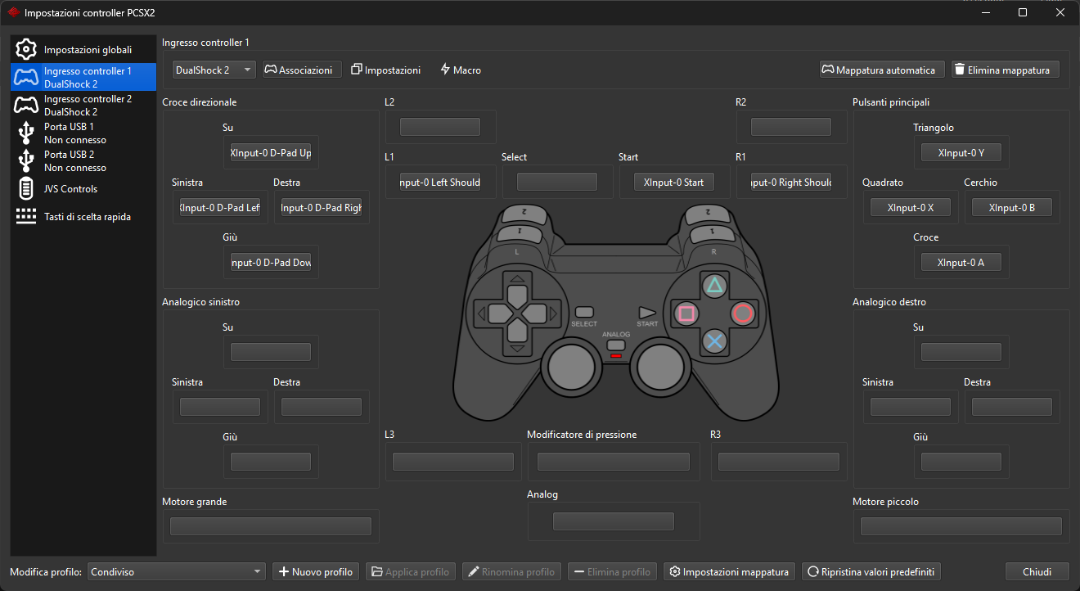Open Impostazioni mappatura
1080x591 pixels.
(x=729, y=572)
